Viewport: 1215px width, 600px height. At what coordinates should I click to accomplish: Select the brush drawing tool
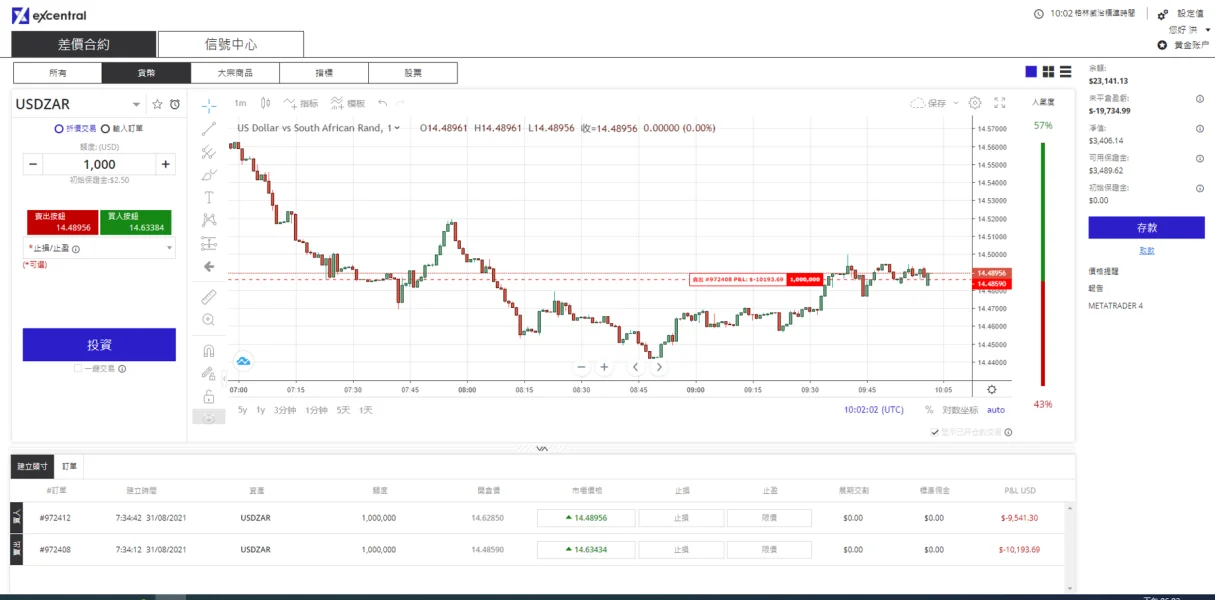tap(209, 175)
